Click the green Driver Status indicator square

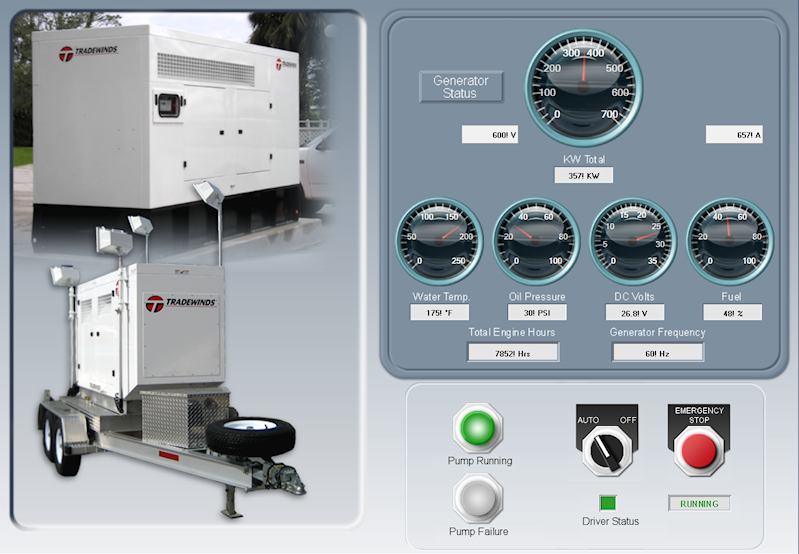pyautogui.click(x=609, y=503)
